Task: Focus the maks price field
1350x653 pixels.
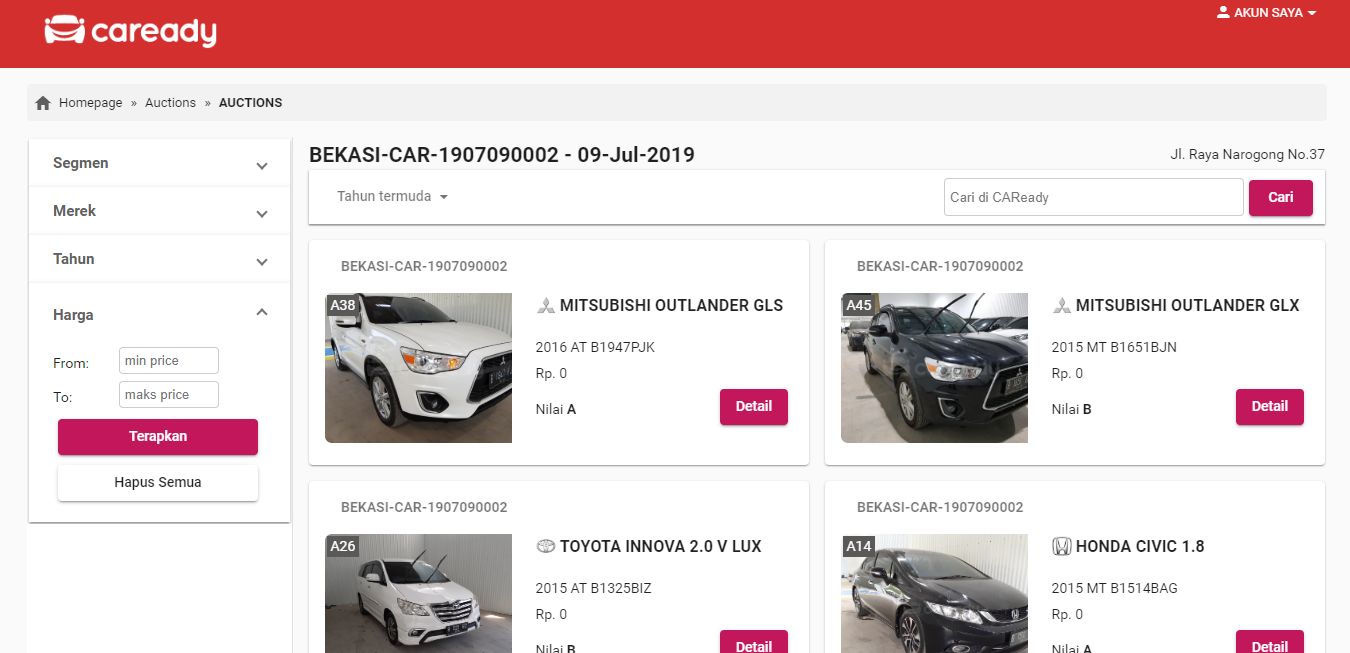Action: pos(169,395)
